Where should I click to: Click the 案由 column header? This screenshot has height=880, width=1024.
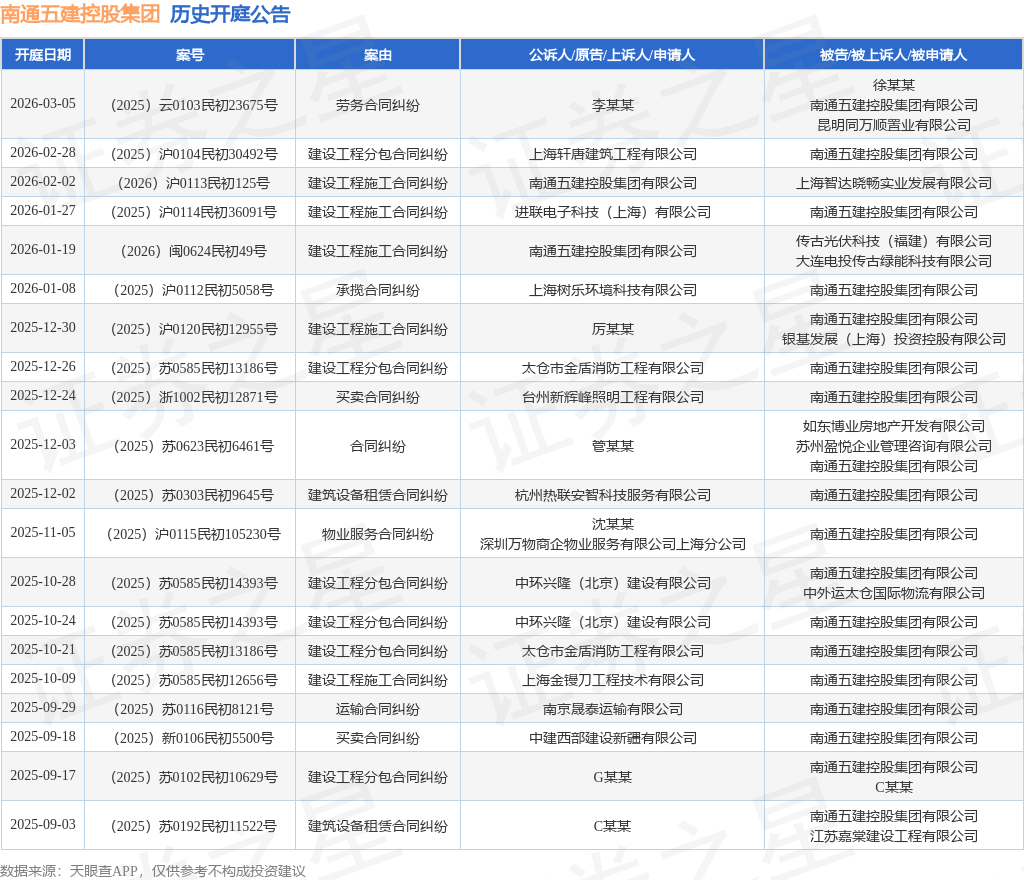coord(377,55)
